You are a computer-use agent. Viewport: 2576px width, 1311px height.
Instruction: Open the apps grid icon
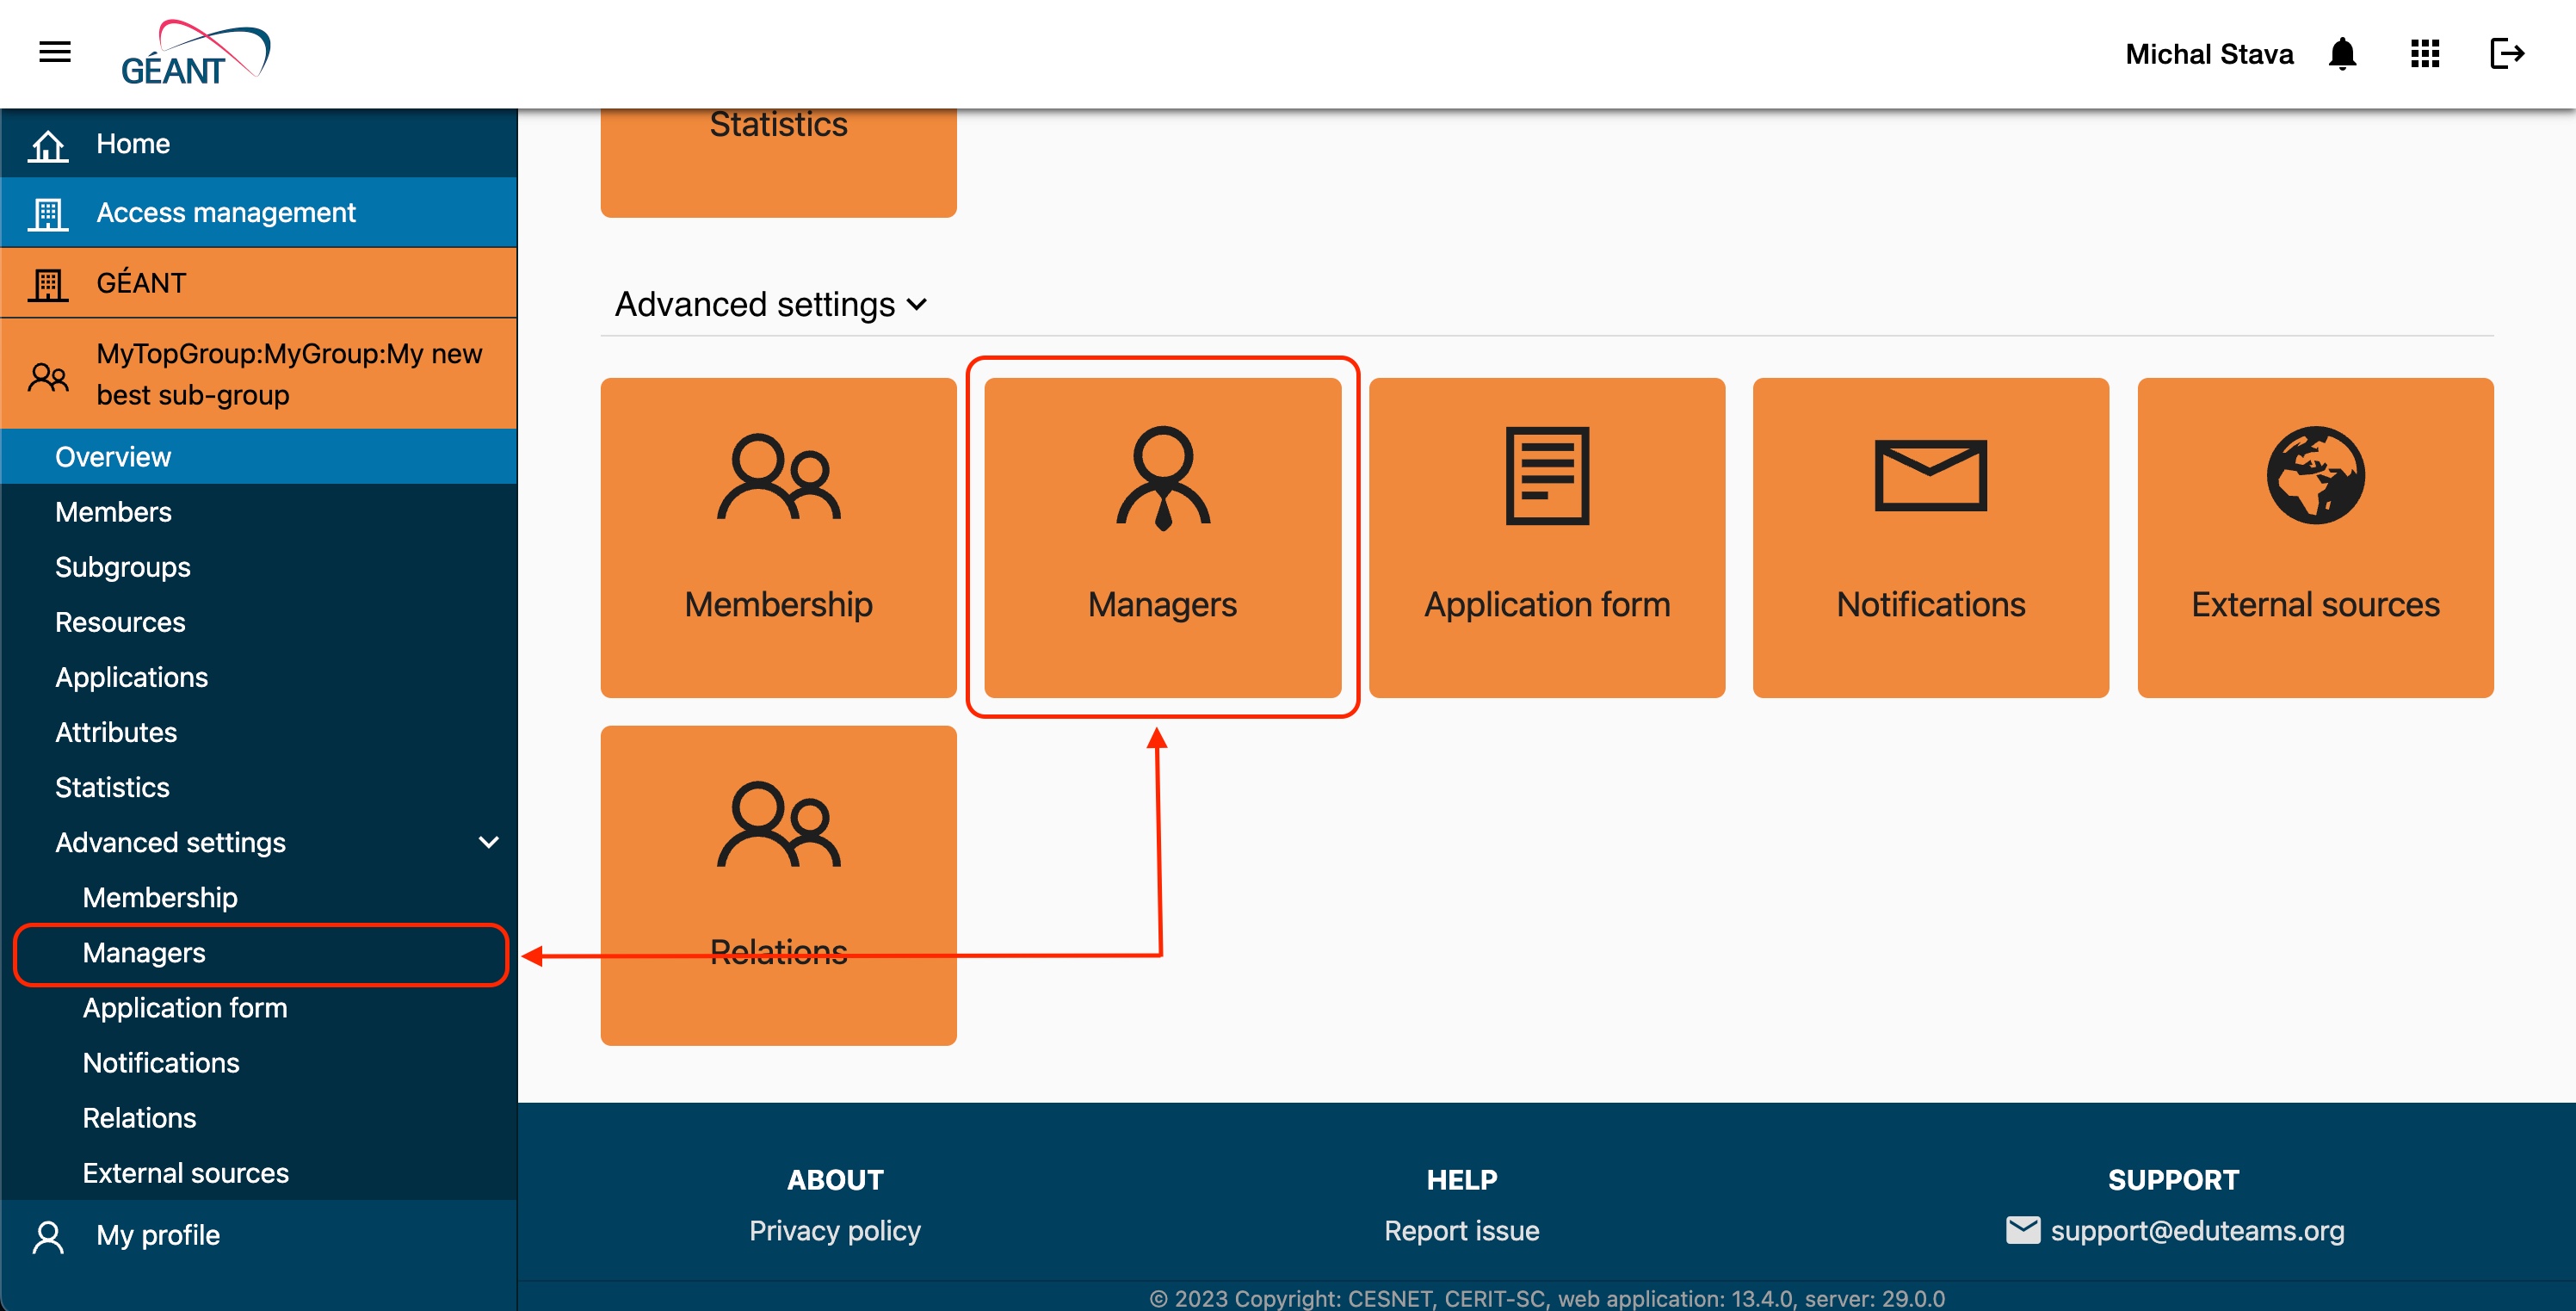(2425, 54)
